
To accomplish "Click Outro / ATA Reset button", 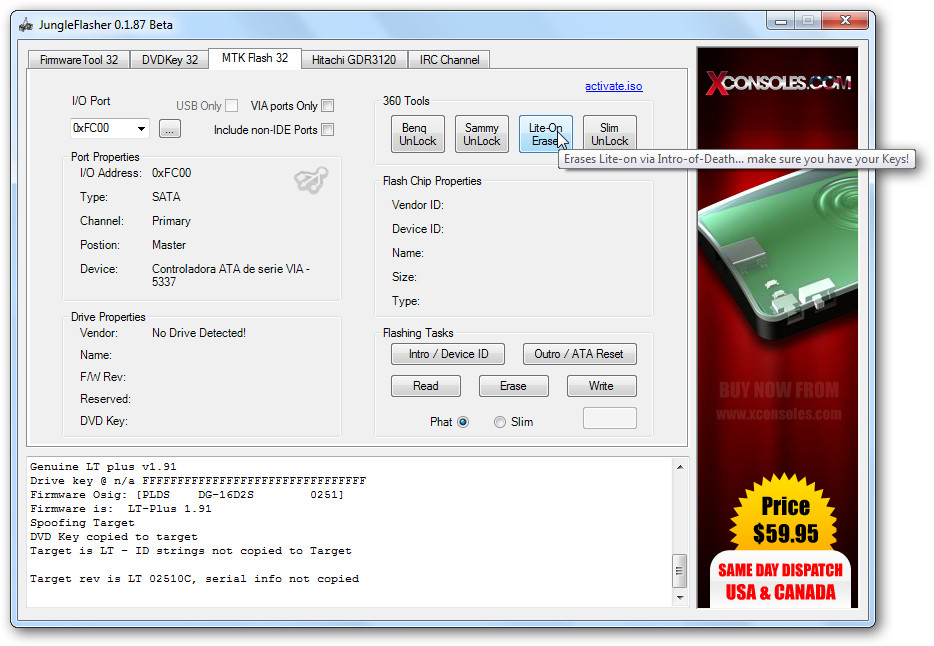I will coord(579,354).
